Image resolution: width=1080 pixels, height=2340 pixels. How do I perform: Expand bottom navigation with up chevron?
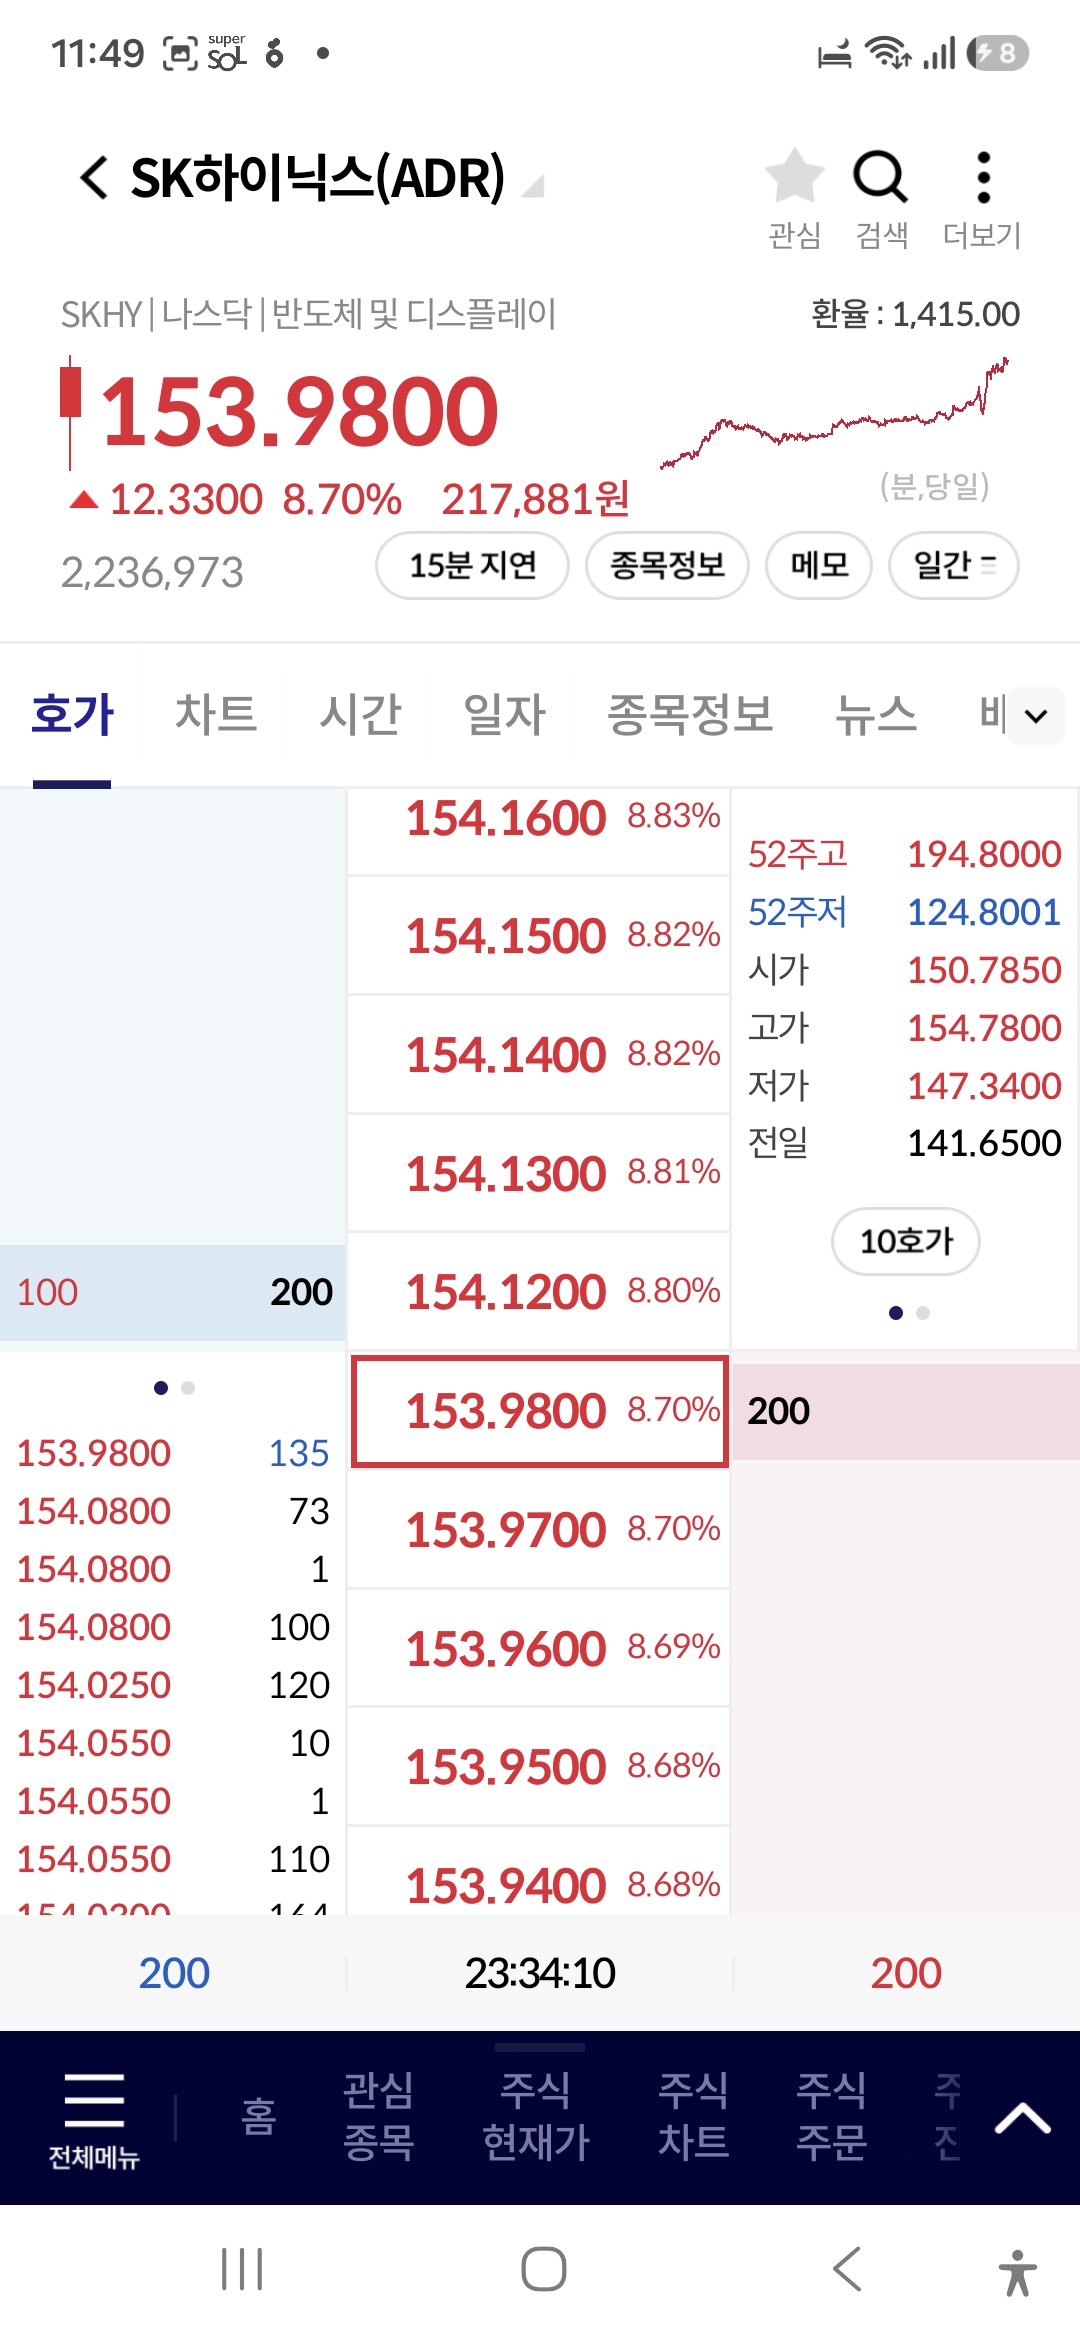coord(1022,2118)
